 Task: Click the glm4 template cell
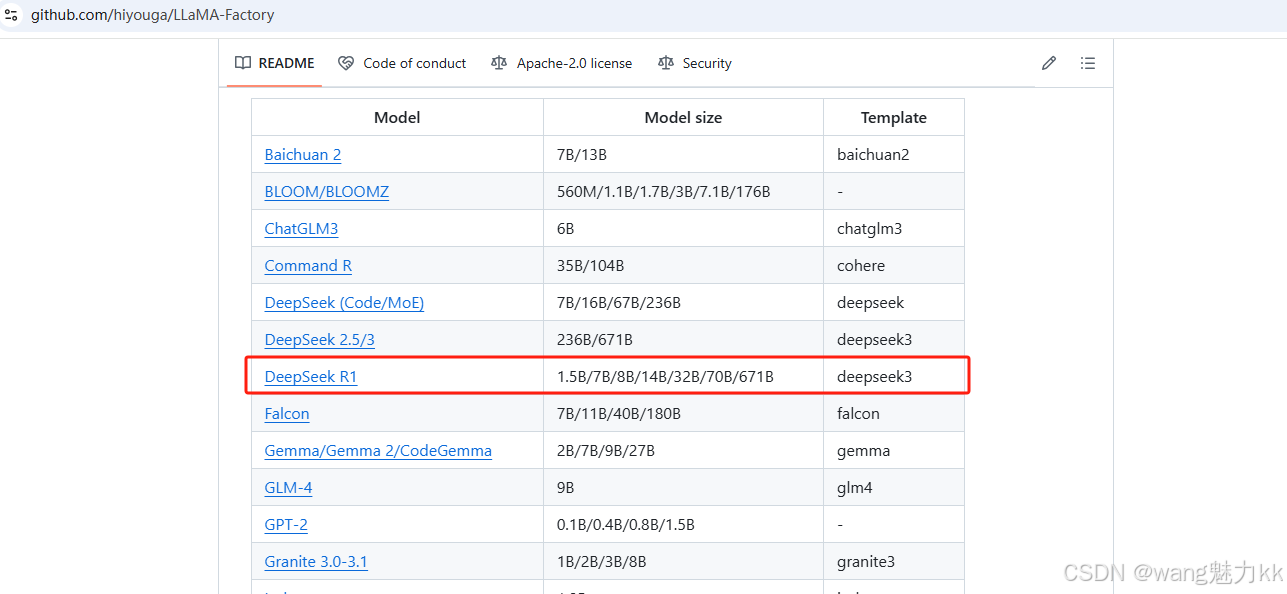coord(894,488)
